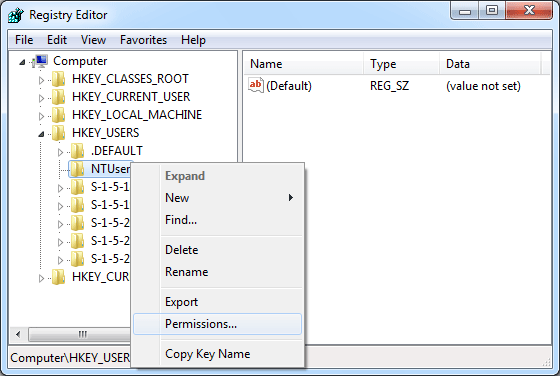
Task: Click the HKEY_CUR folder icon at the tree bottom
Action: pos(58,277)
